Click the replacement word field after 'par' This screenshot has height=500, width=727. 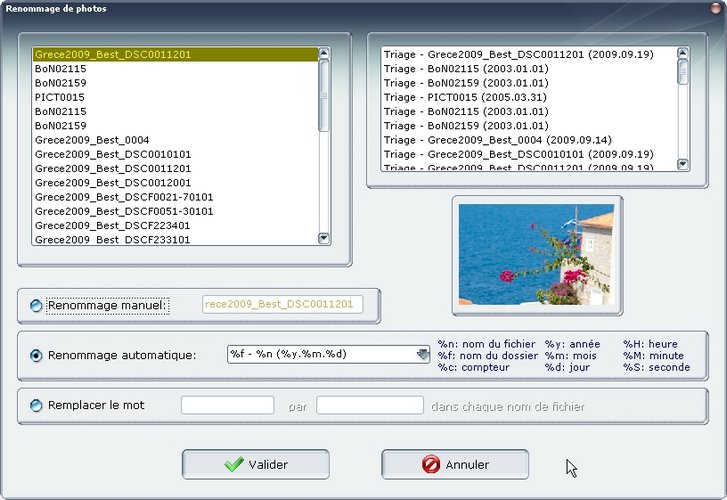click(x=370, y=405)
